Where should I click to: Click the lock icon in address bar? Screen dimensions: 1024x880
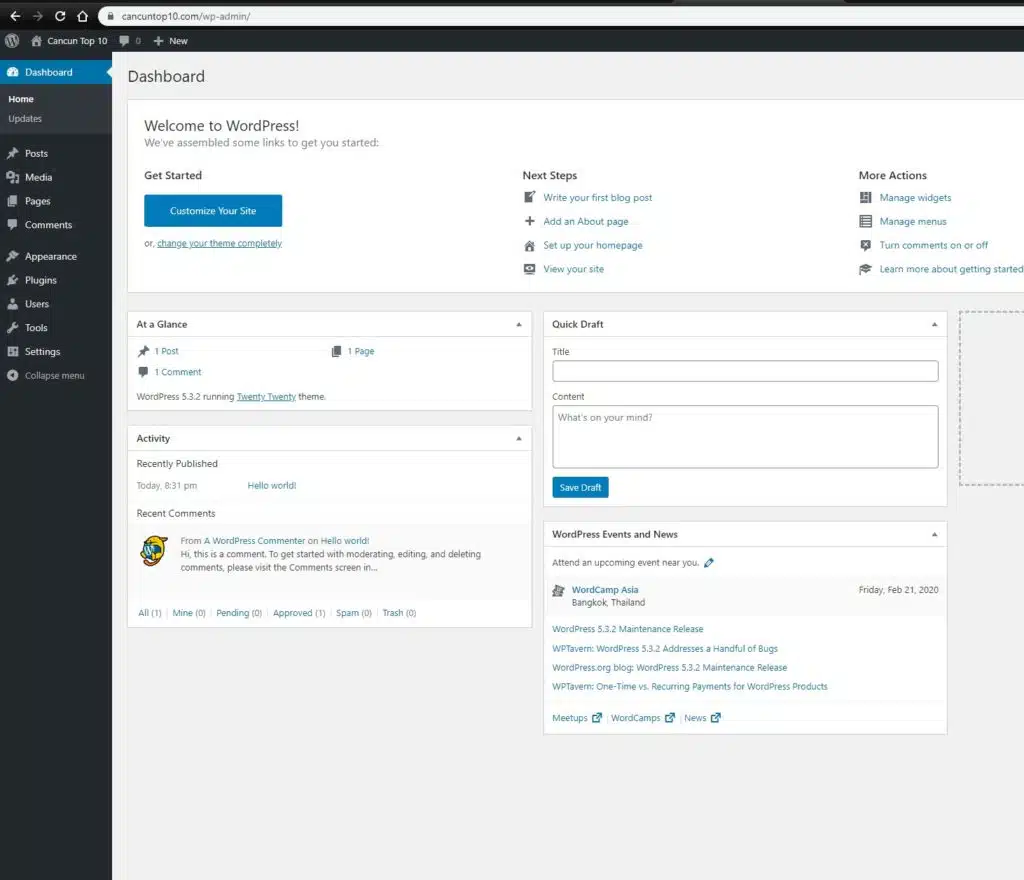[110, 16]
